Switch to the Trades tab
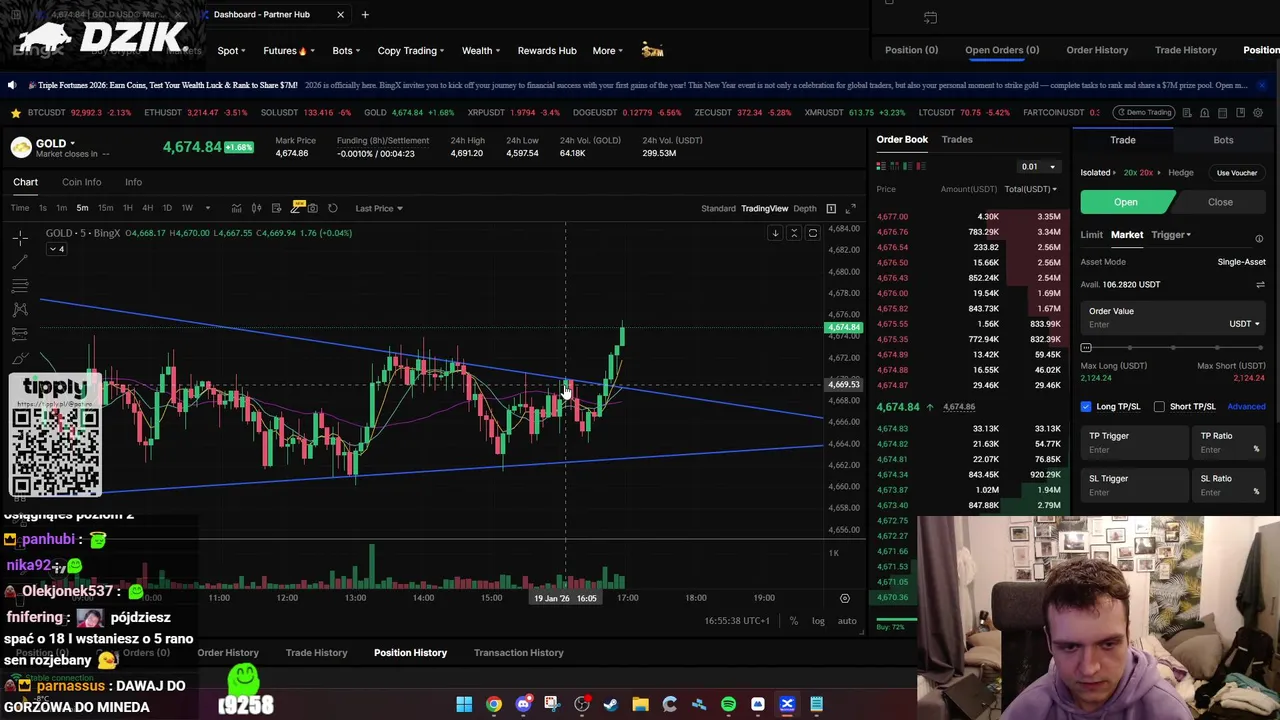 click(956, 140)
